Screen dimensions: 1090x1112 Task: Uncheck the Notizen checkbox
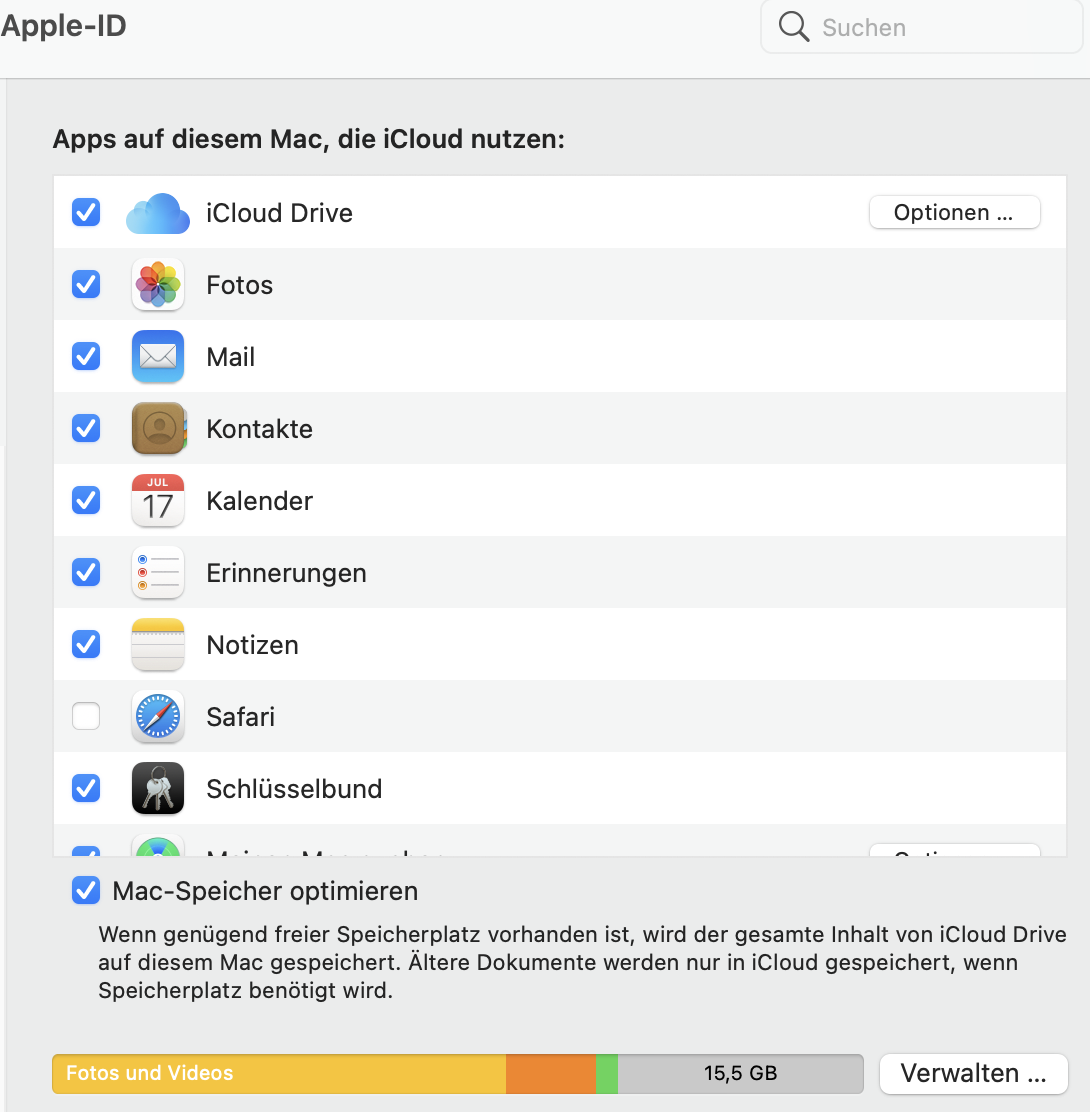coord(86,644)
